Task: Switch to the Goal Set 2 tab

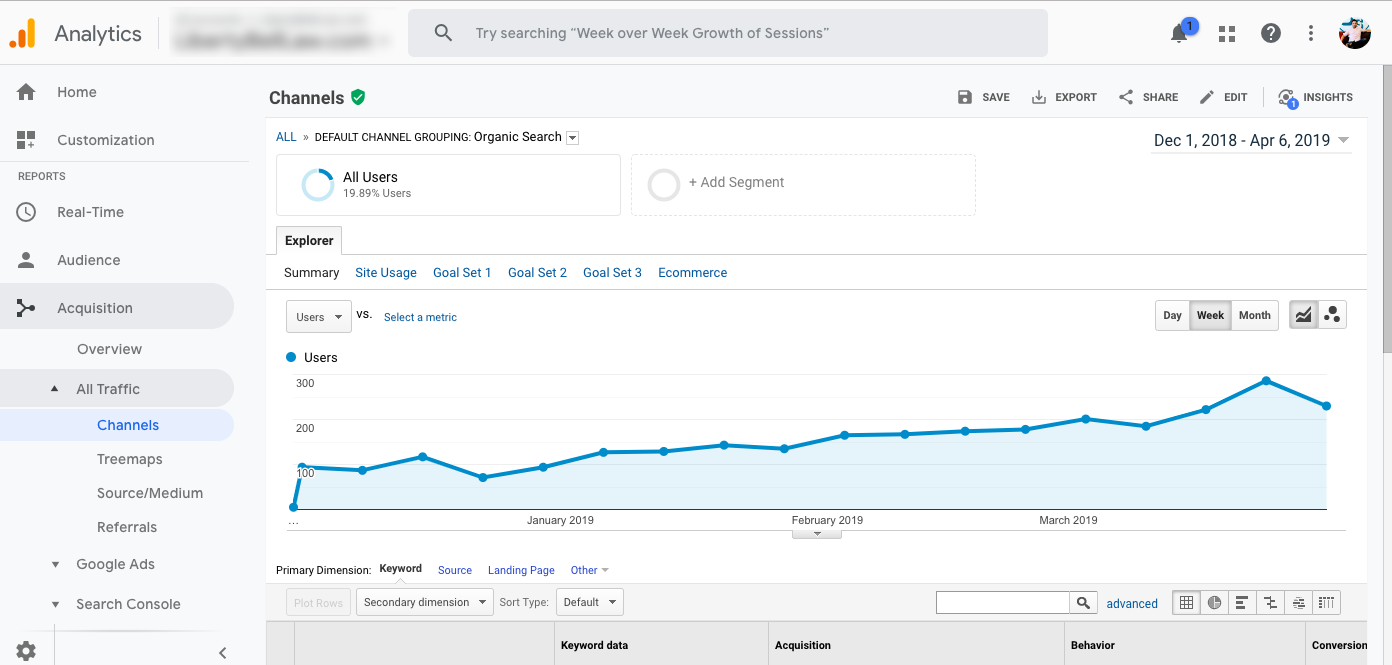Action: point(537,272)
